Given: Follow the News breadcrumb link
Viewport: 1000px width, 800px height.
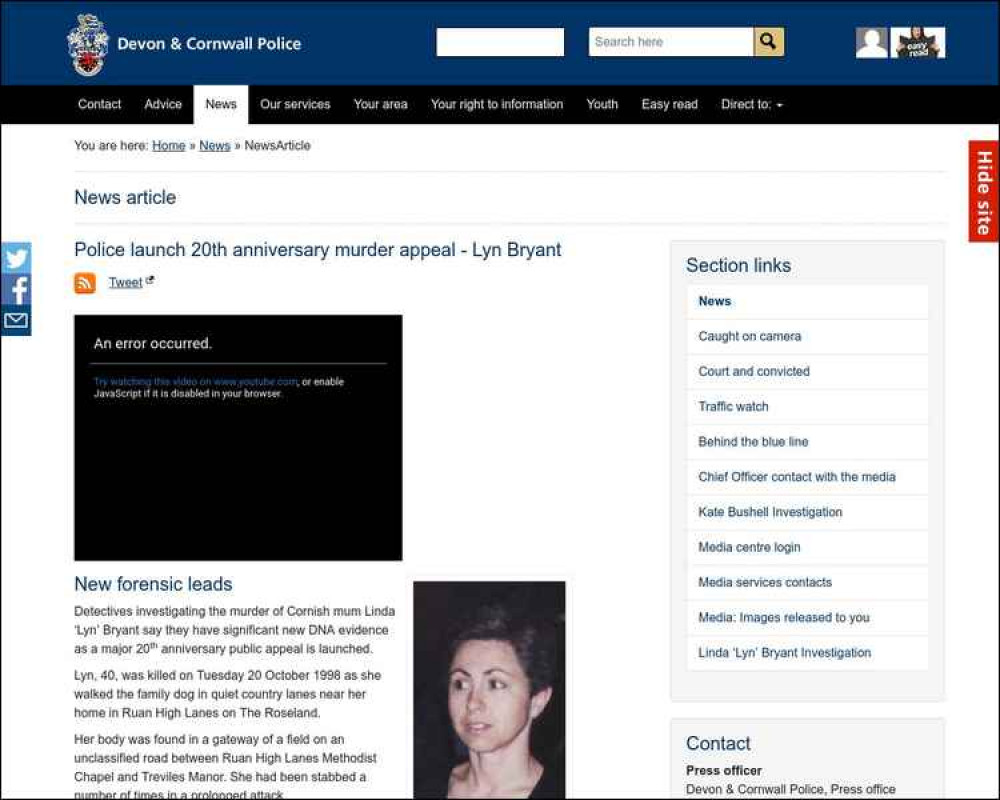Looking at the screenshot, I should point(214,145).
